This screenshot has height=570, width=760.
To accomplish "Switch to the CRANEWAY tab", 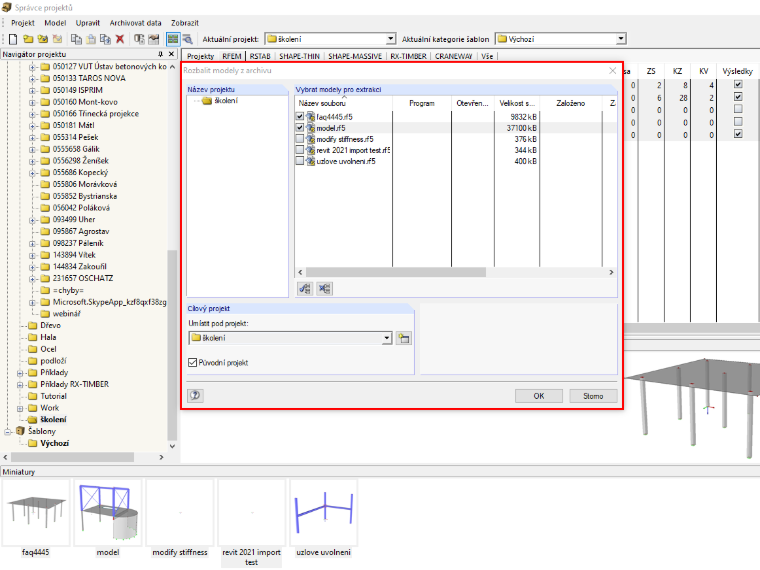I will click(x=453, y=56).
